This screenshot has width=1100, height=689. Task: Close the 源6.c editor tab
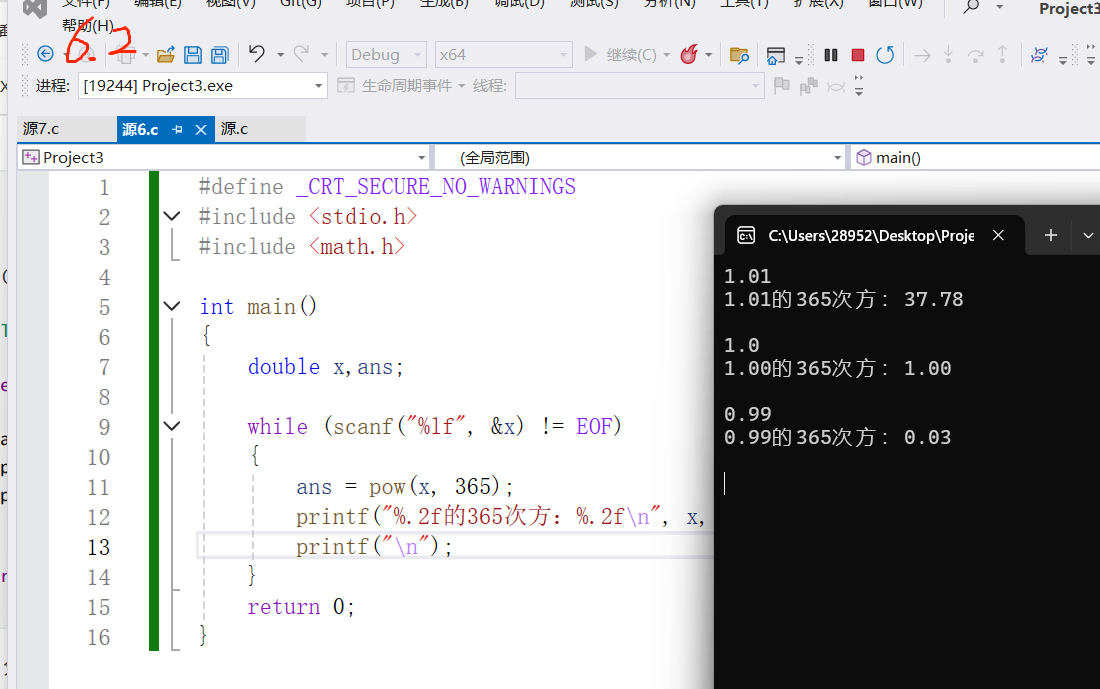201,129
